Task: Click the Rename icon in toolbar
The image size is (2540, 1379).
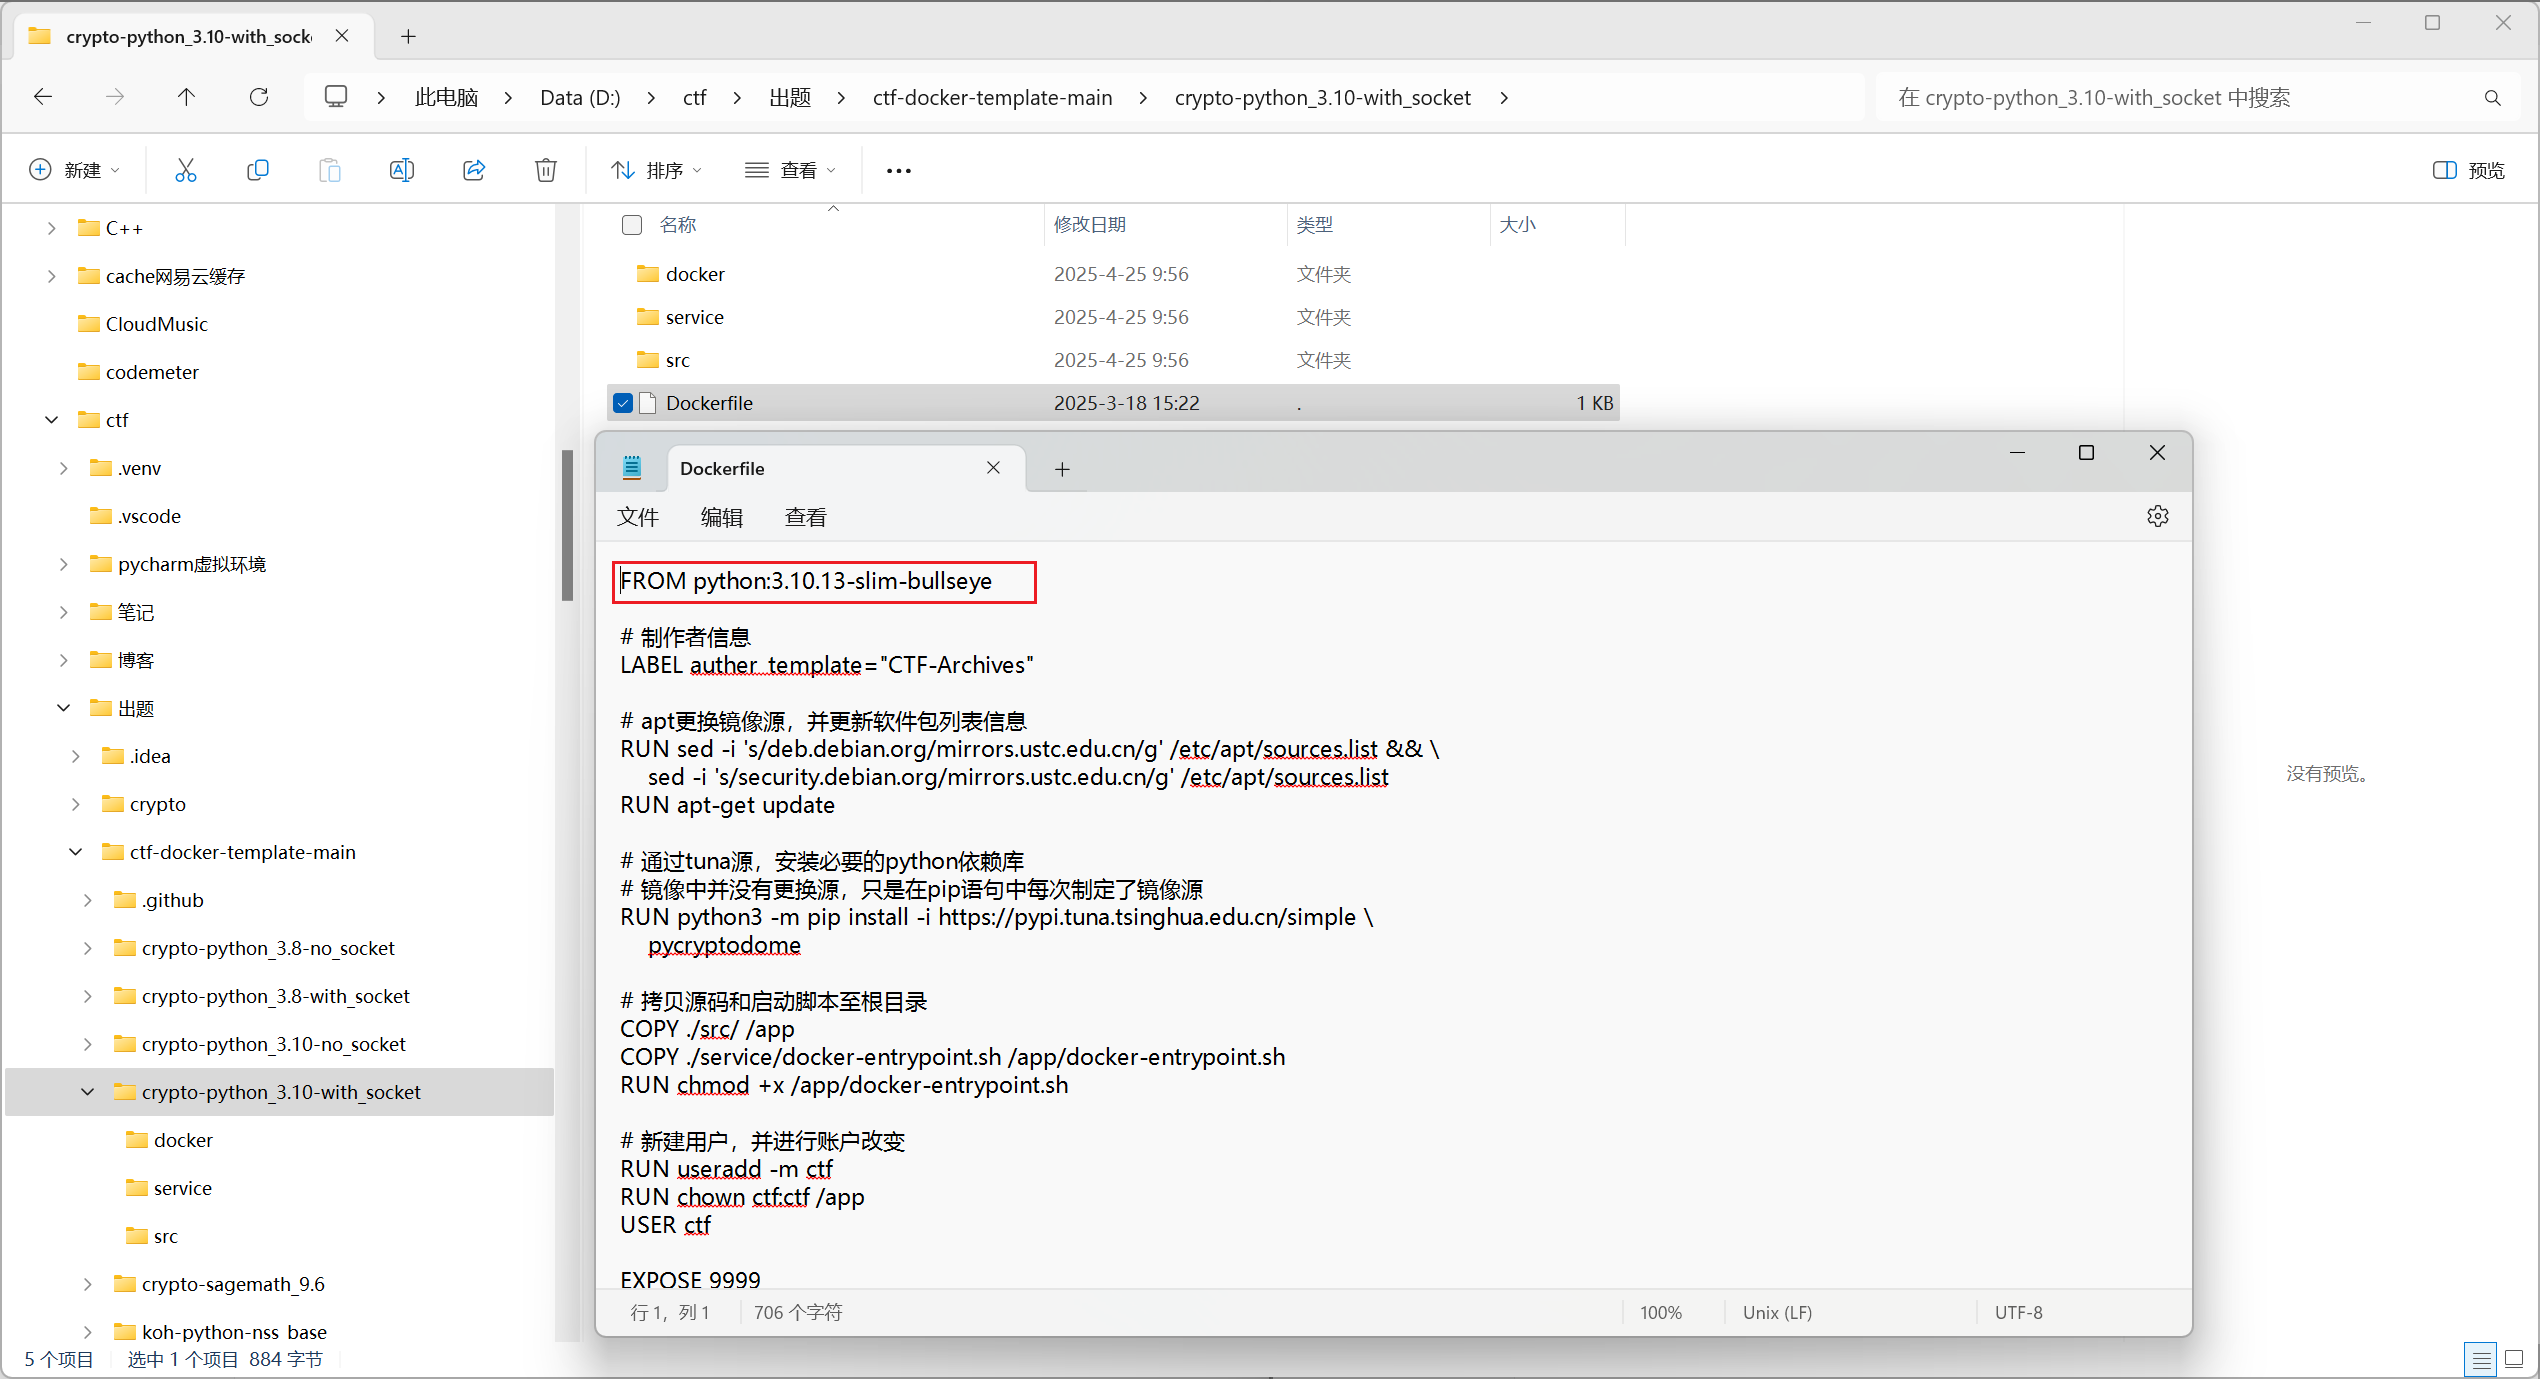Action: (x=402, y=170)
